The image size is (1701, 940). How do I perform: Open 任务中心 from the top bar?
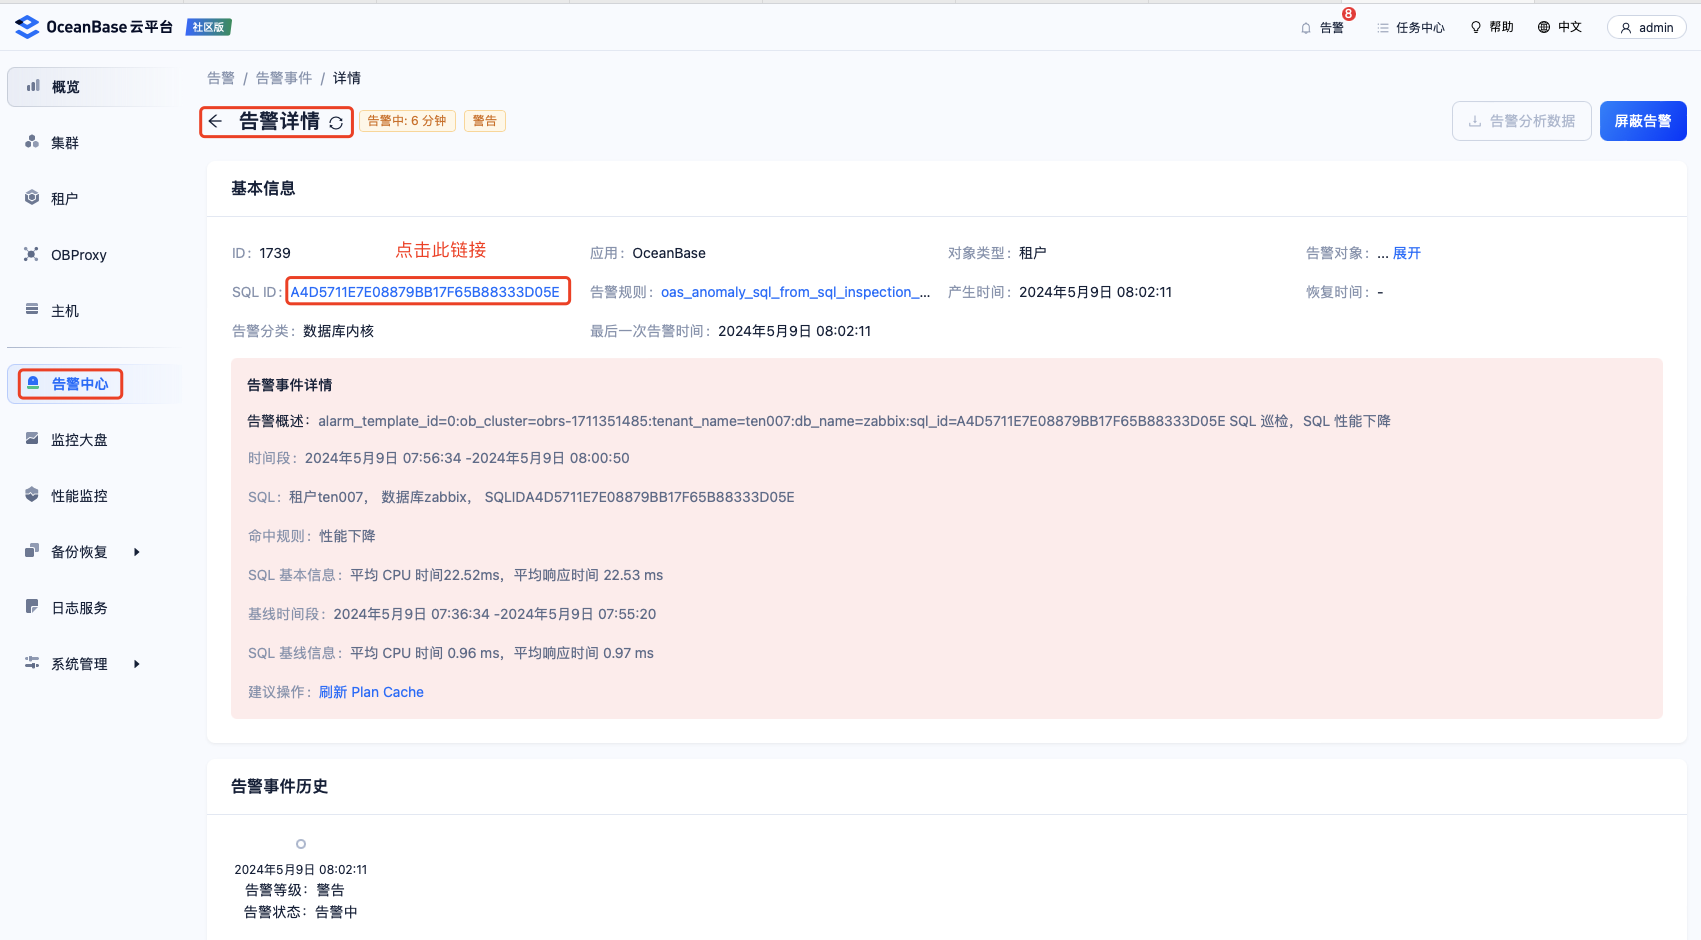pos(1410,27)
